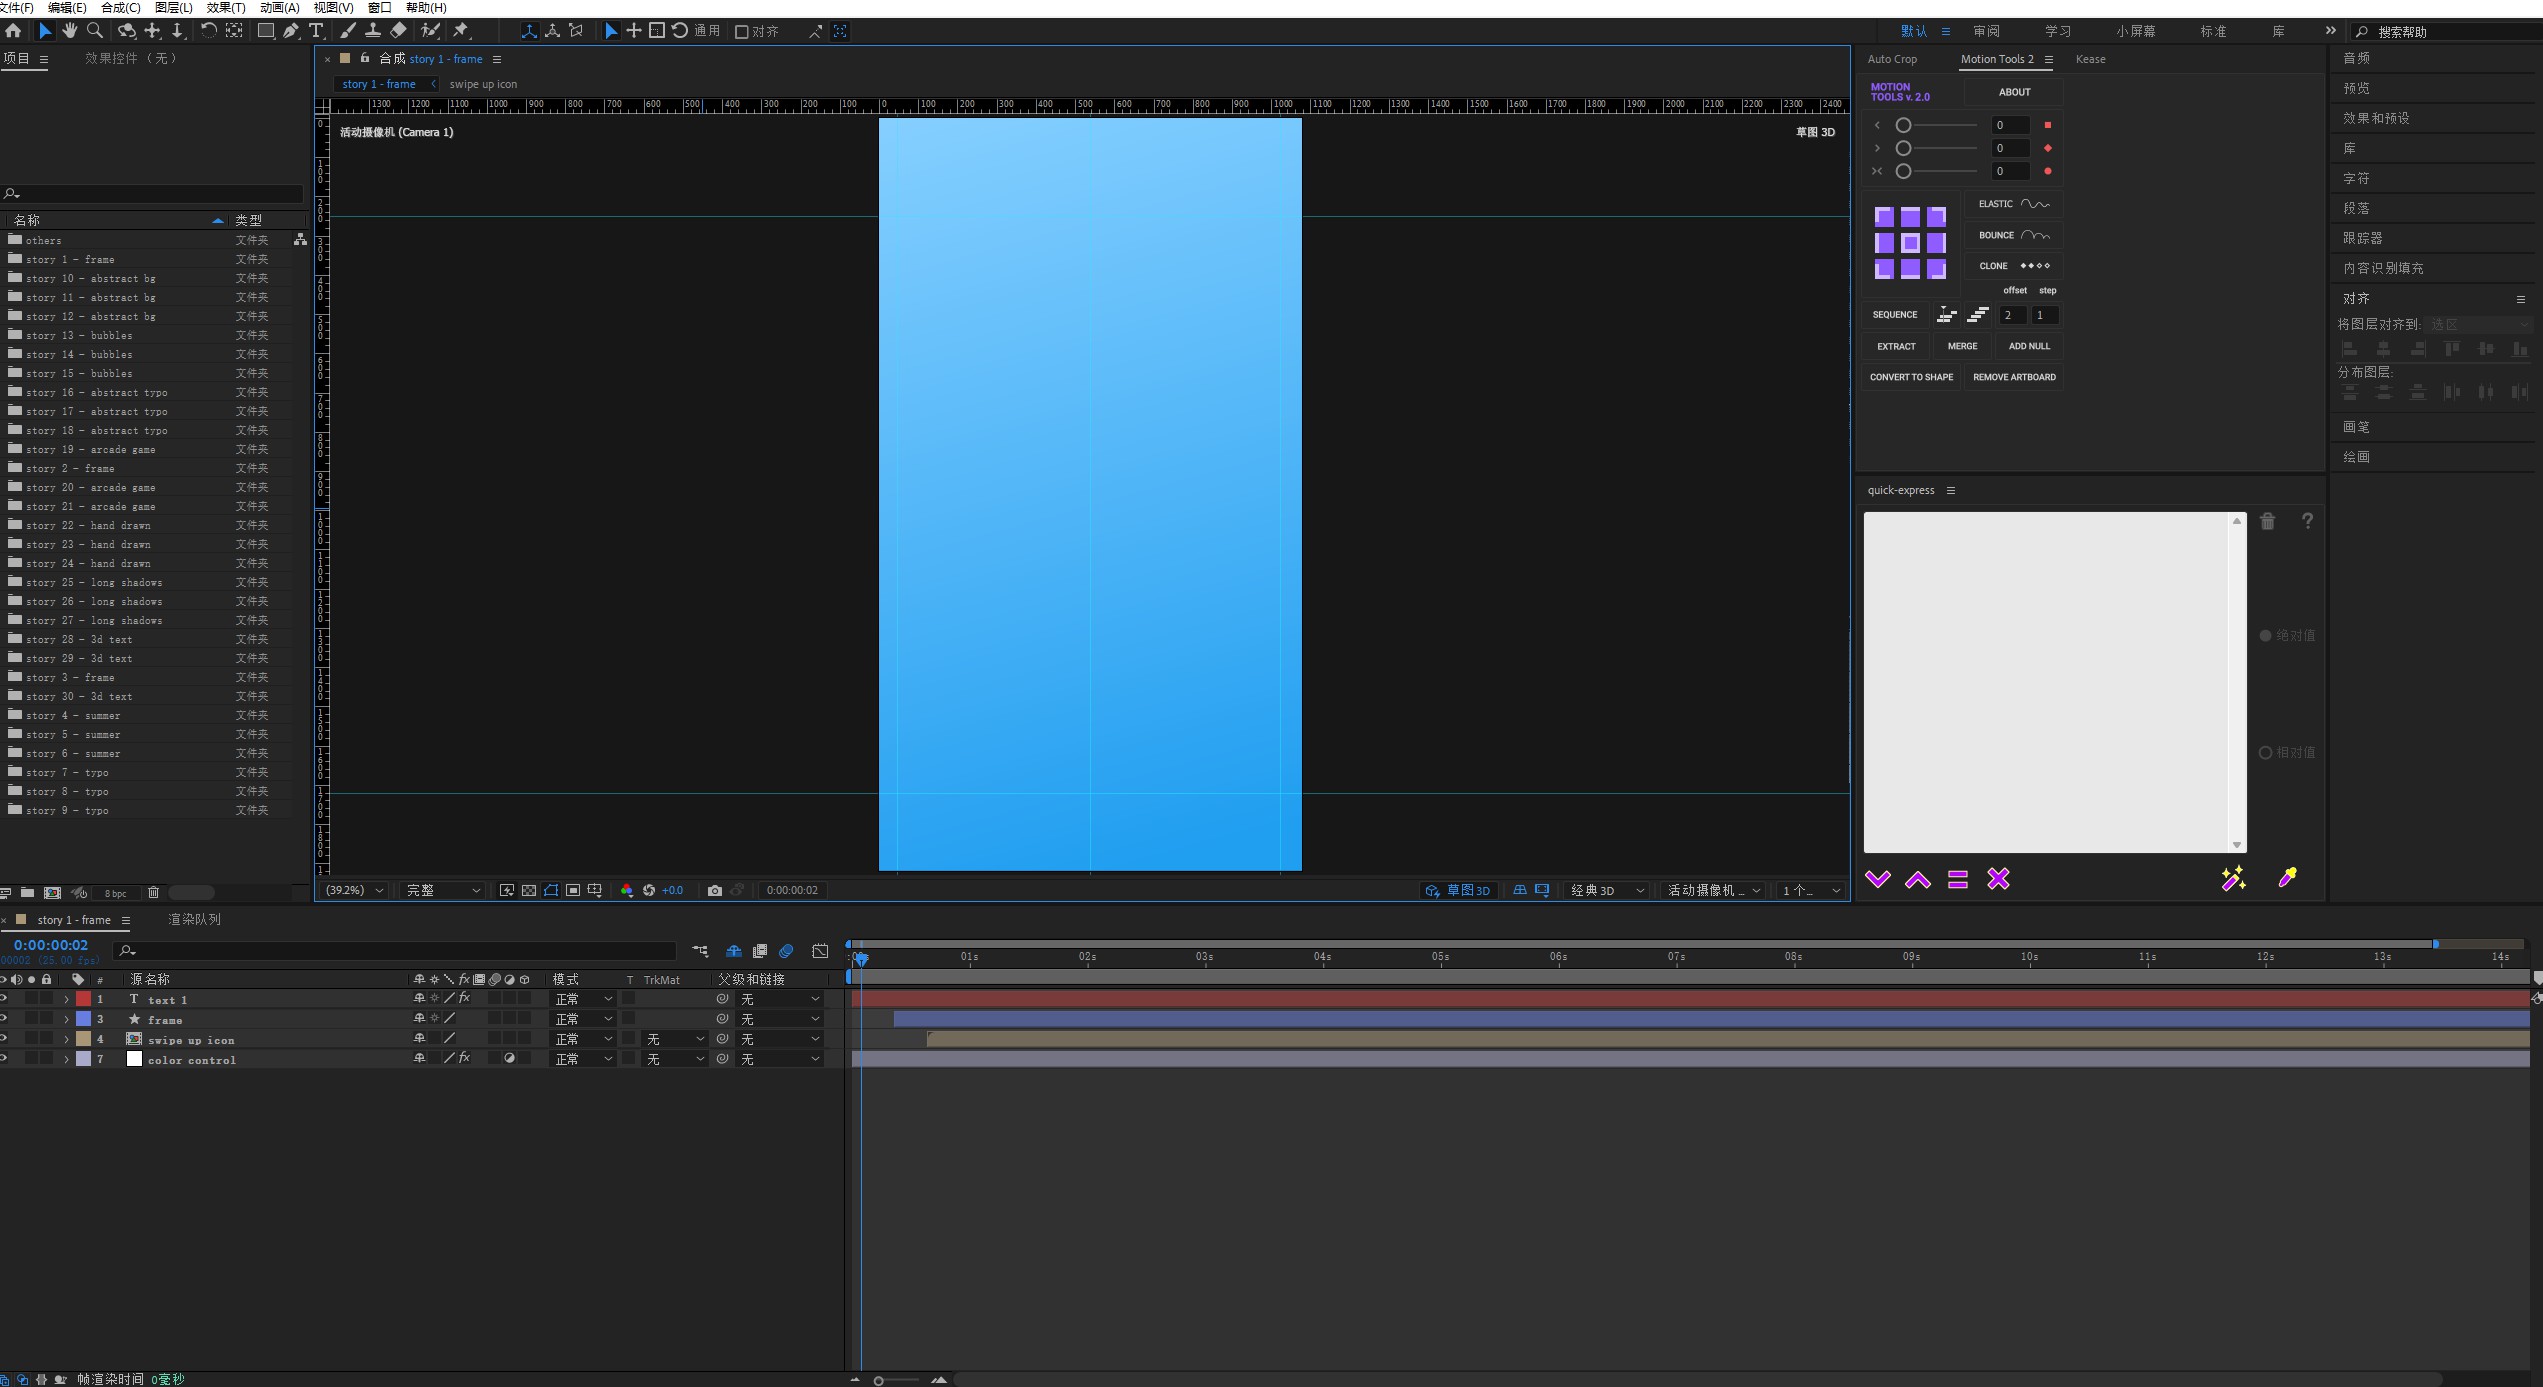2543x1387 pixels.
Task: Open the 效果(T) menu
Action: (x=225, y=7)
